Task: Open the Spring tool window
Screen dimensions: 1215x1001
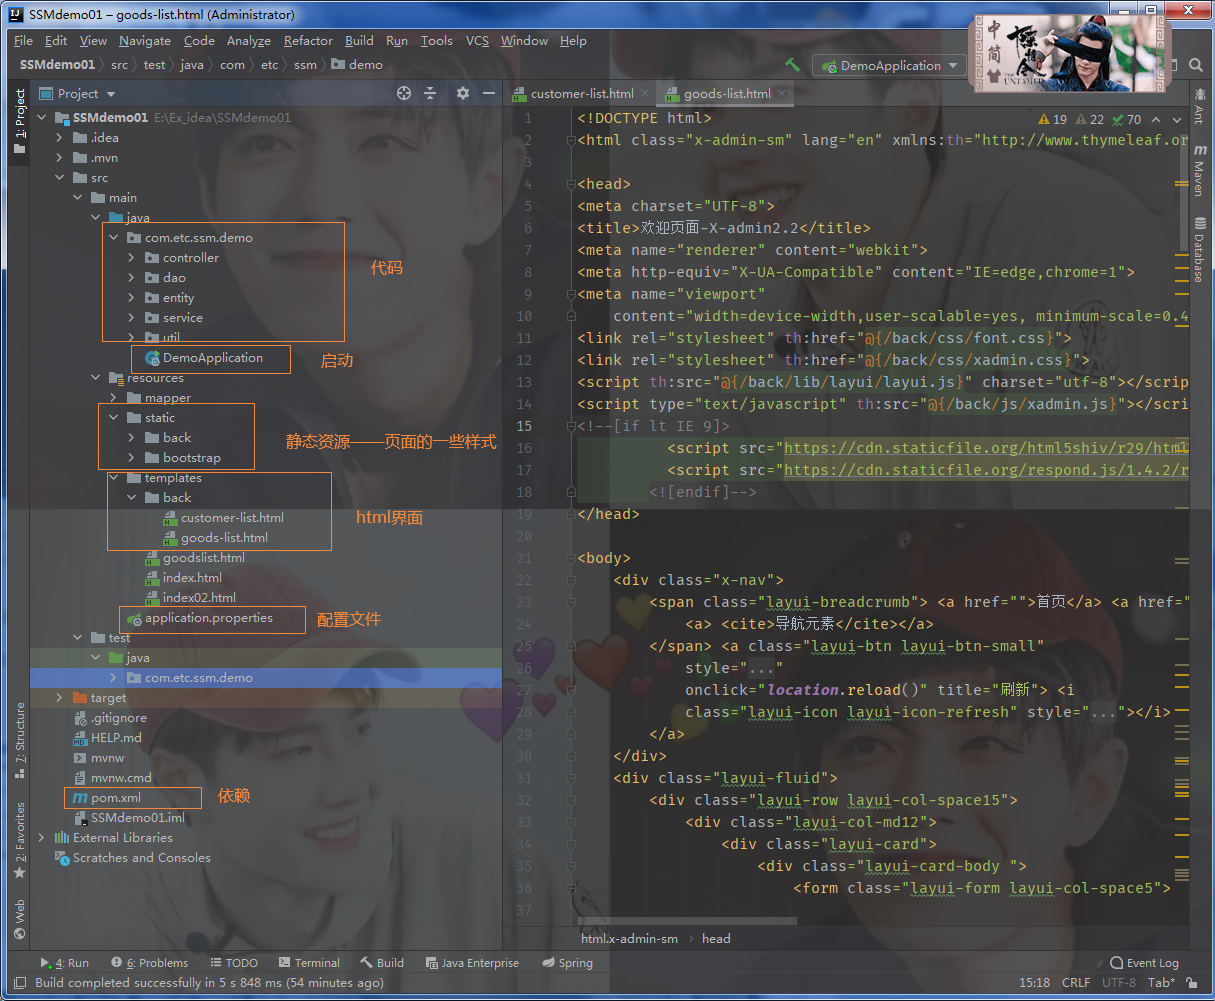Action: pyautogui.click(x=567, y=963)
